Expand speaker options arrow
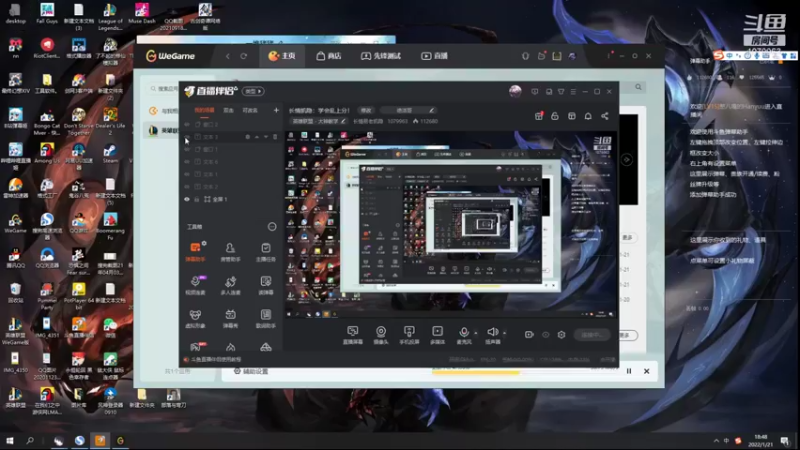 point(505,333)
